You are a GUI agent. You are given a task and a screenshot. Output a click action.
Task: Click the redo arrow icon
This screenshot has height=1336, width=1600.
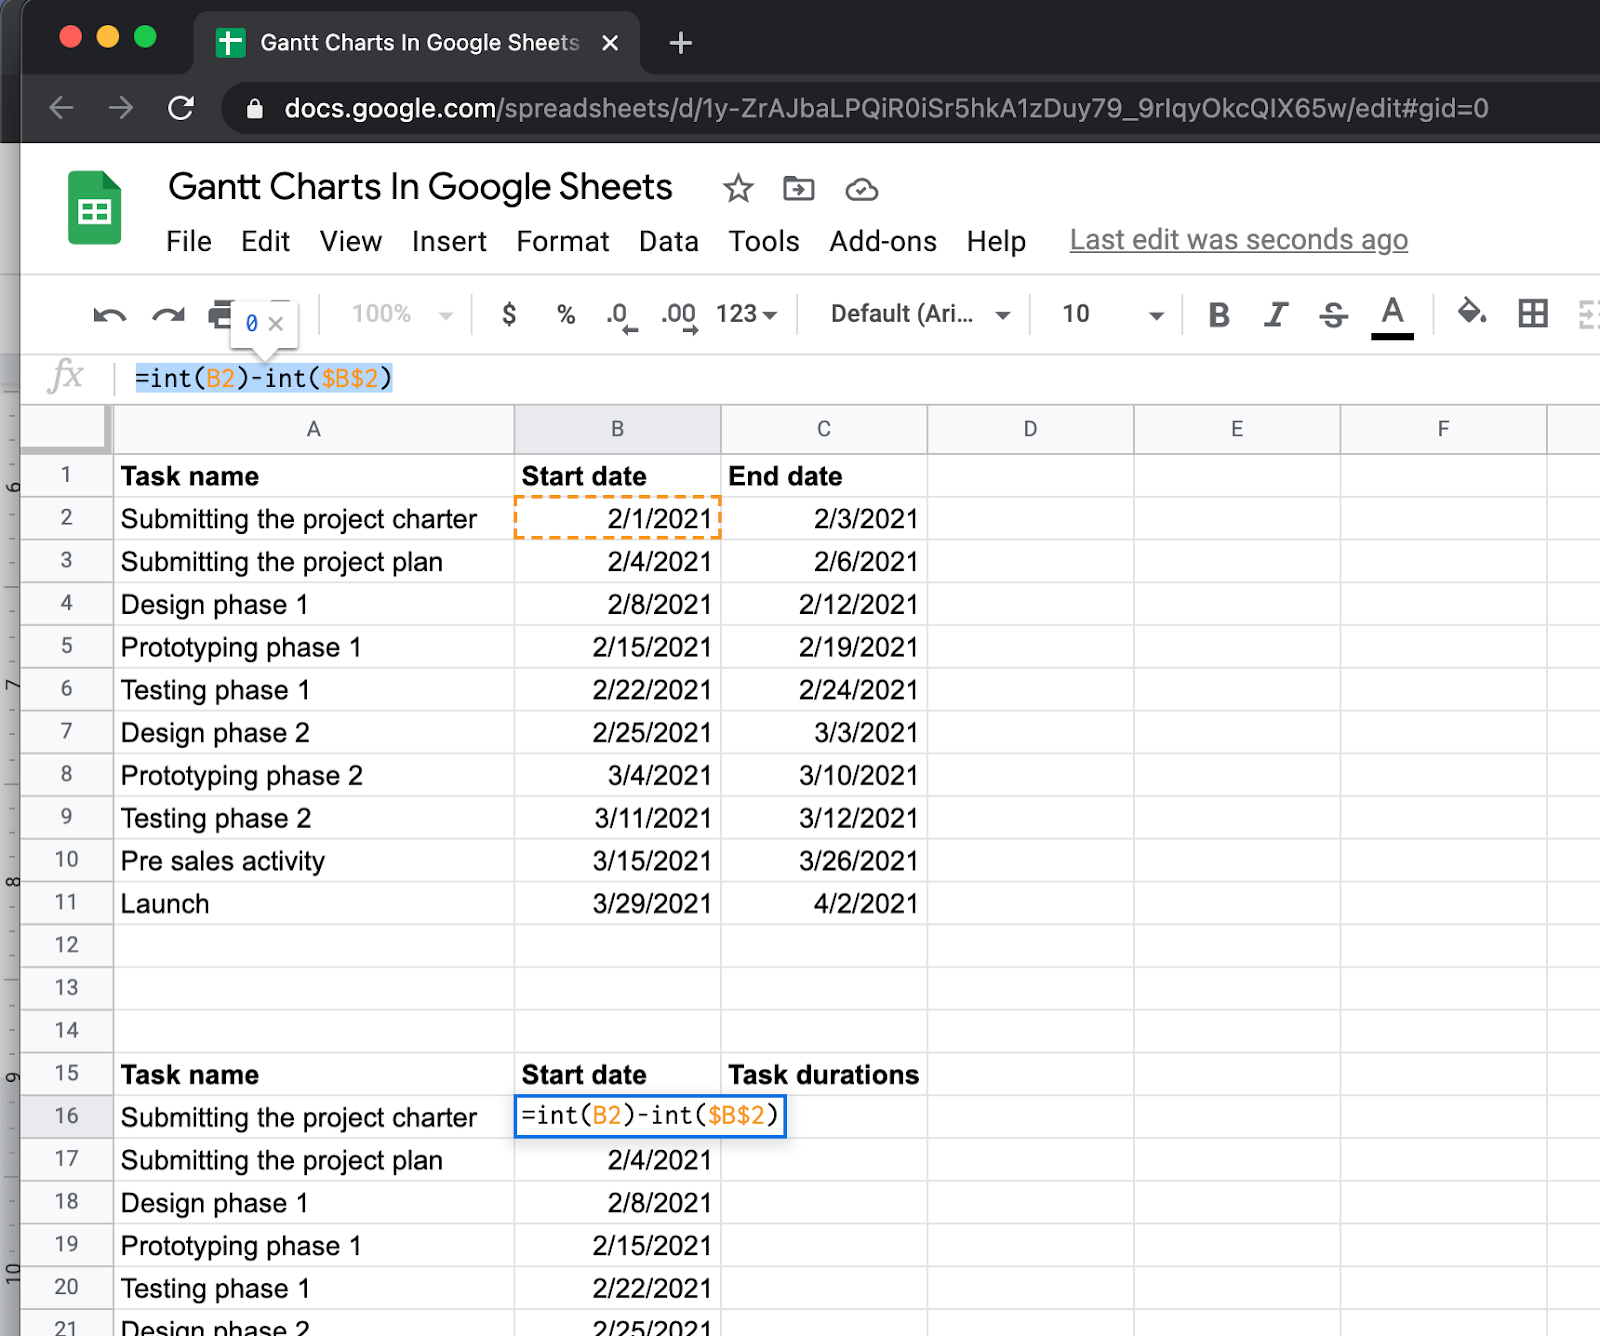pyautogui.click(x=168, y=315)
